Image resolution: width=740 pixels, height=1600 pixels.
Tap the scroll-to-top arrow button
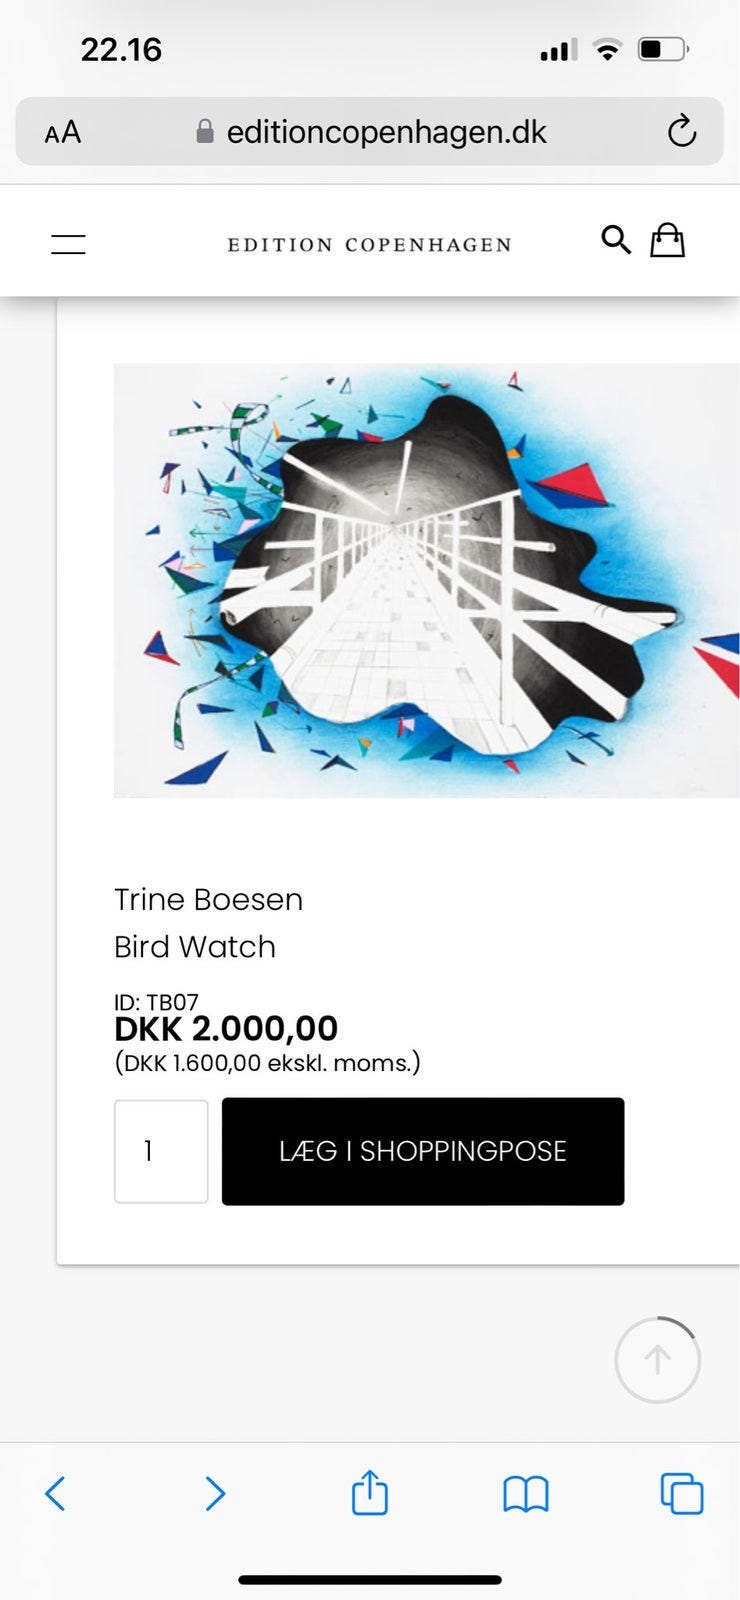tap(657, 1360)
